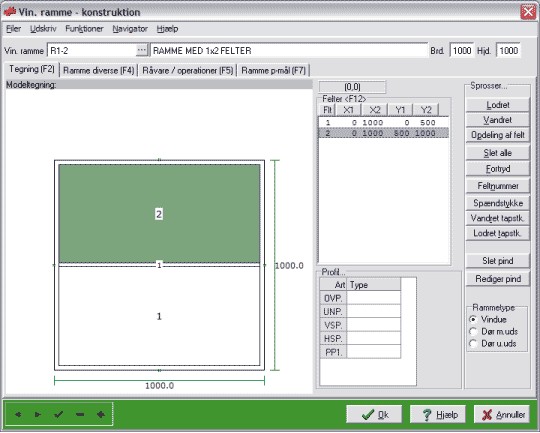The width and height of the screenshot is (540, 433).
Task: Open the Navigator menu
Action: (x=130, y=29)
